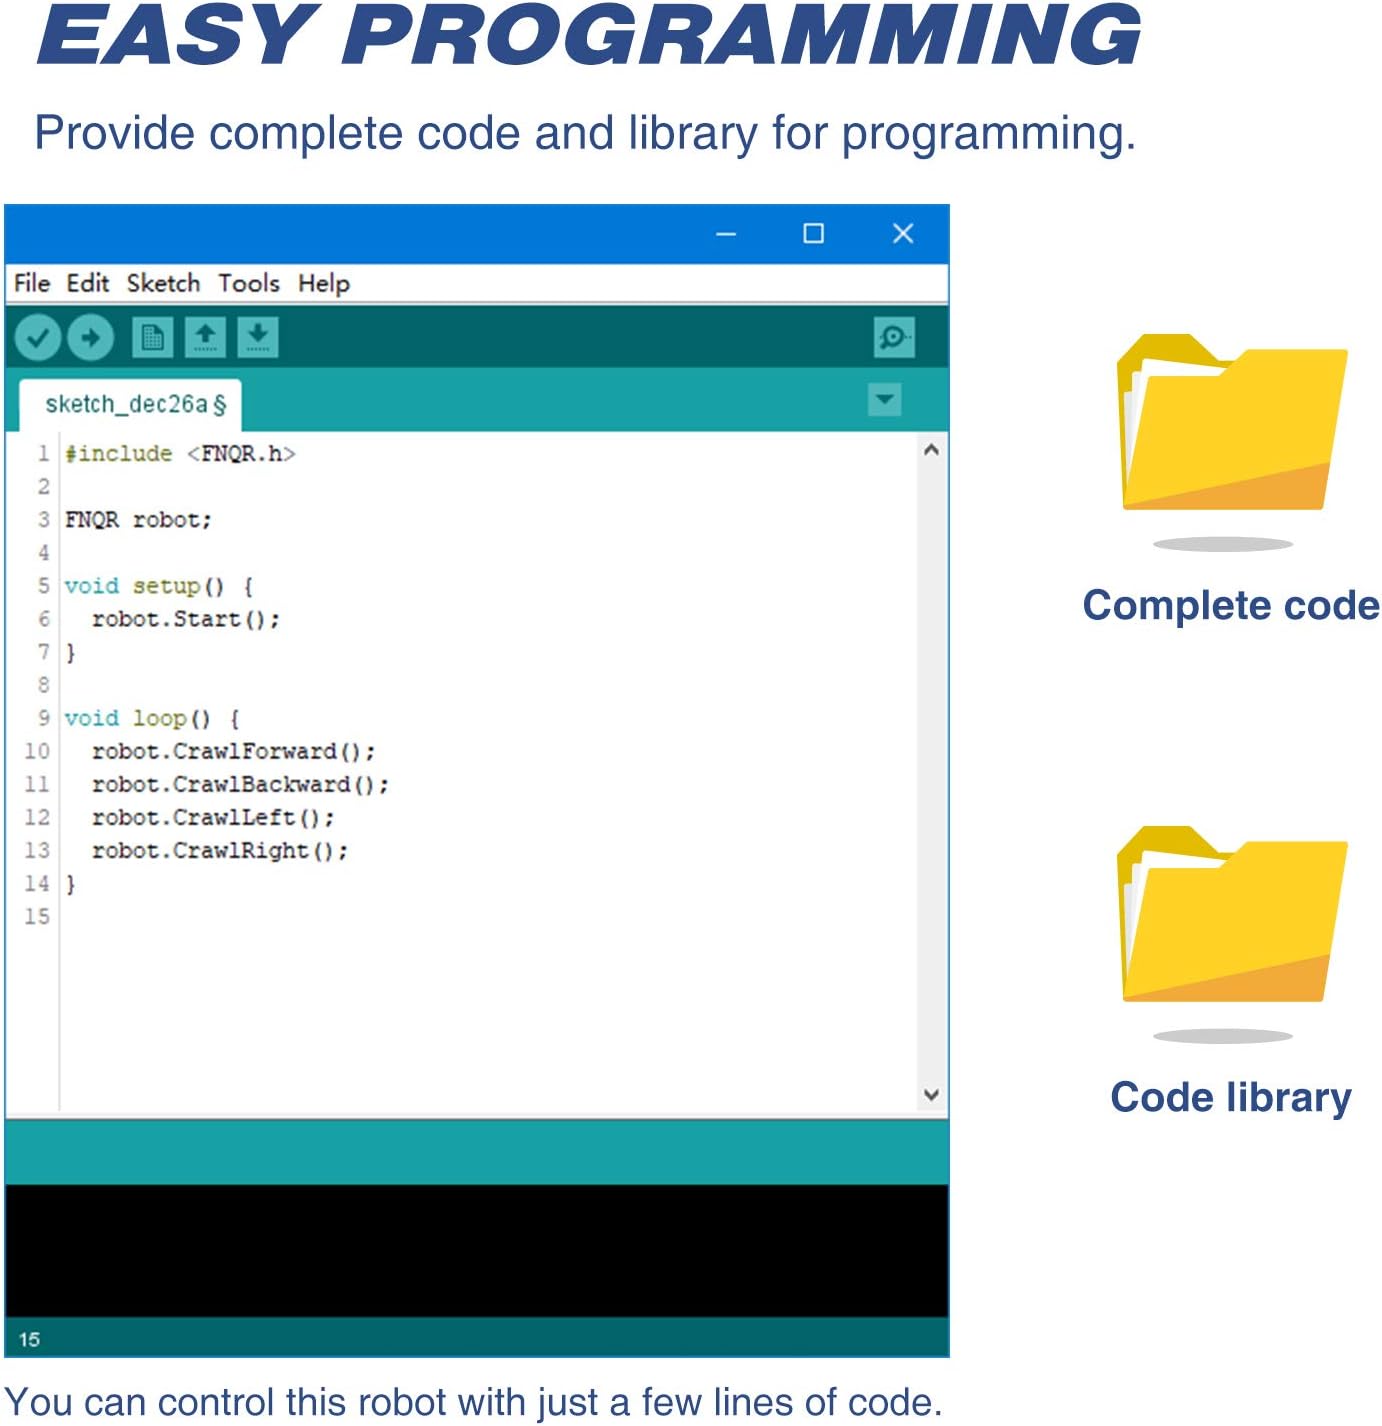This screenshot has width=1382, height=1426.
Task: Click on the robot.CrawlForward() code line
Action: [x=233, y=751]
